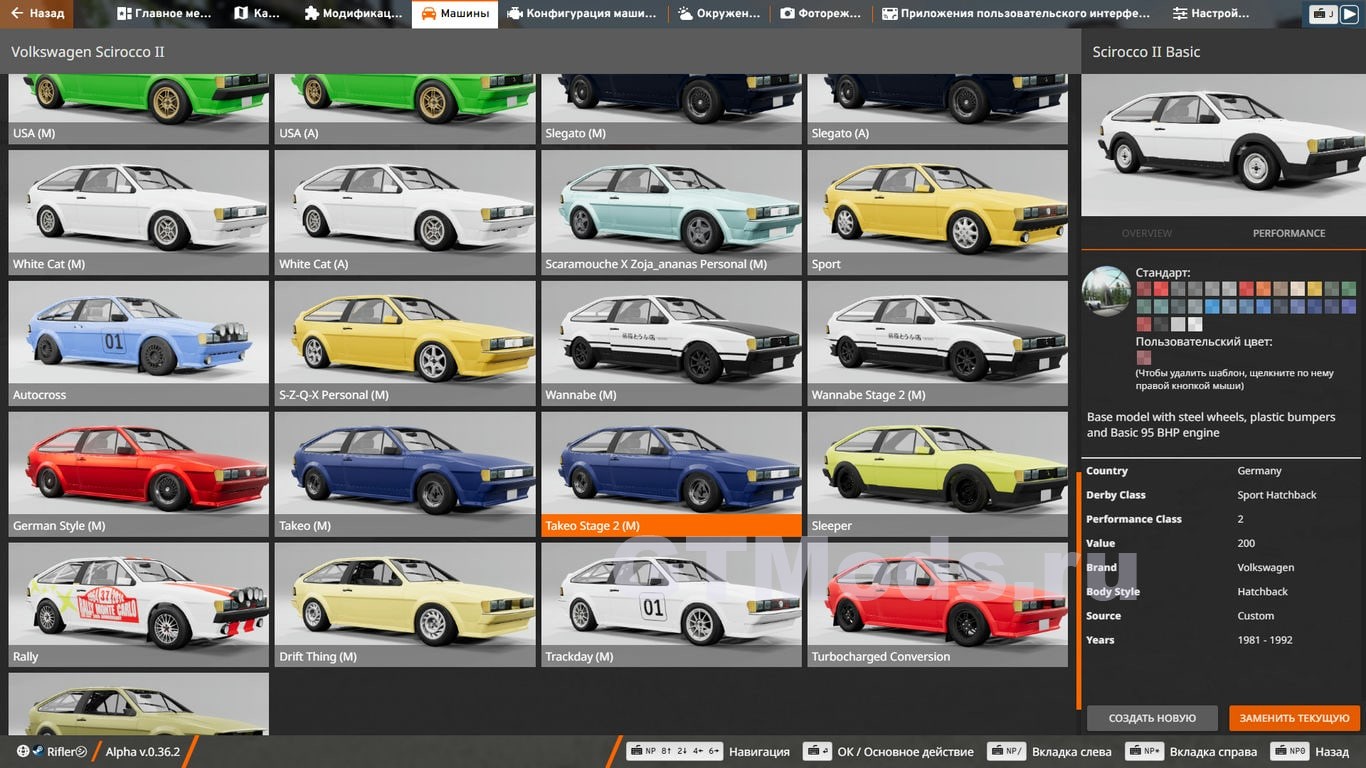The image size is (1366, 768).
Task: Select the USA (A) configuration
Action: [x=405, y=109]
